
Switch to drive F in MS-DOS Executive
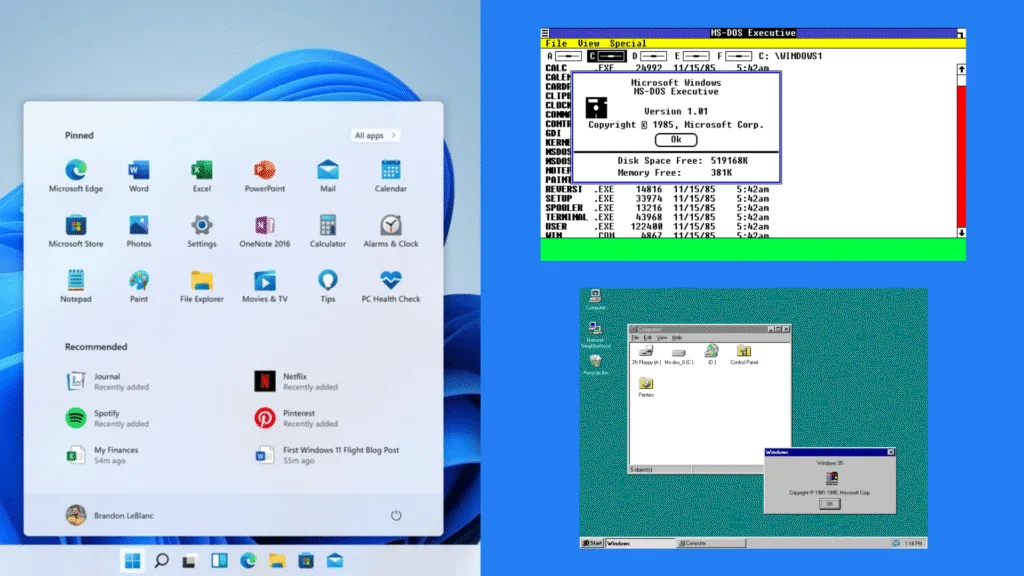coord(738,55)
